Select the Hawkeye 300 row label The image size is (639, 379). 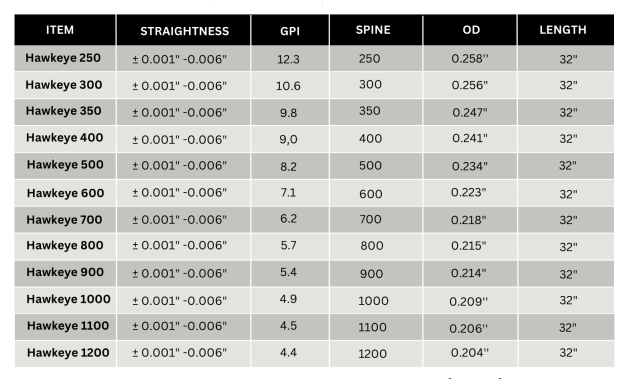[x=64, y=85]
